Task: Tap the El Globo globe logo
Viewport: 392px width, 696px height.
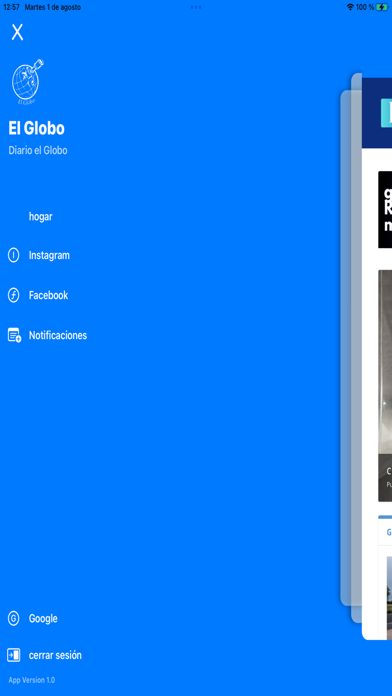Action: [x=28, y=82]
